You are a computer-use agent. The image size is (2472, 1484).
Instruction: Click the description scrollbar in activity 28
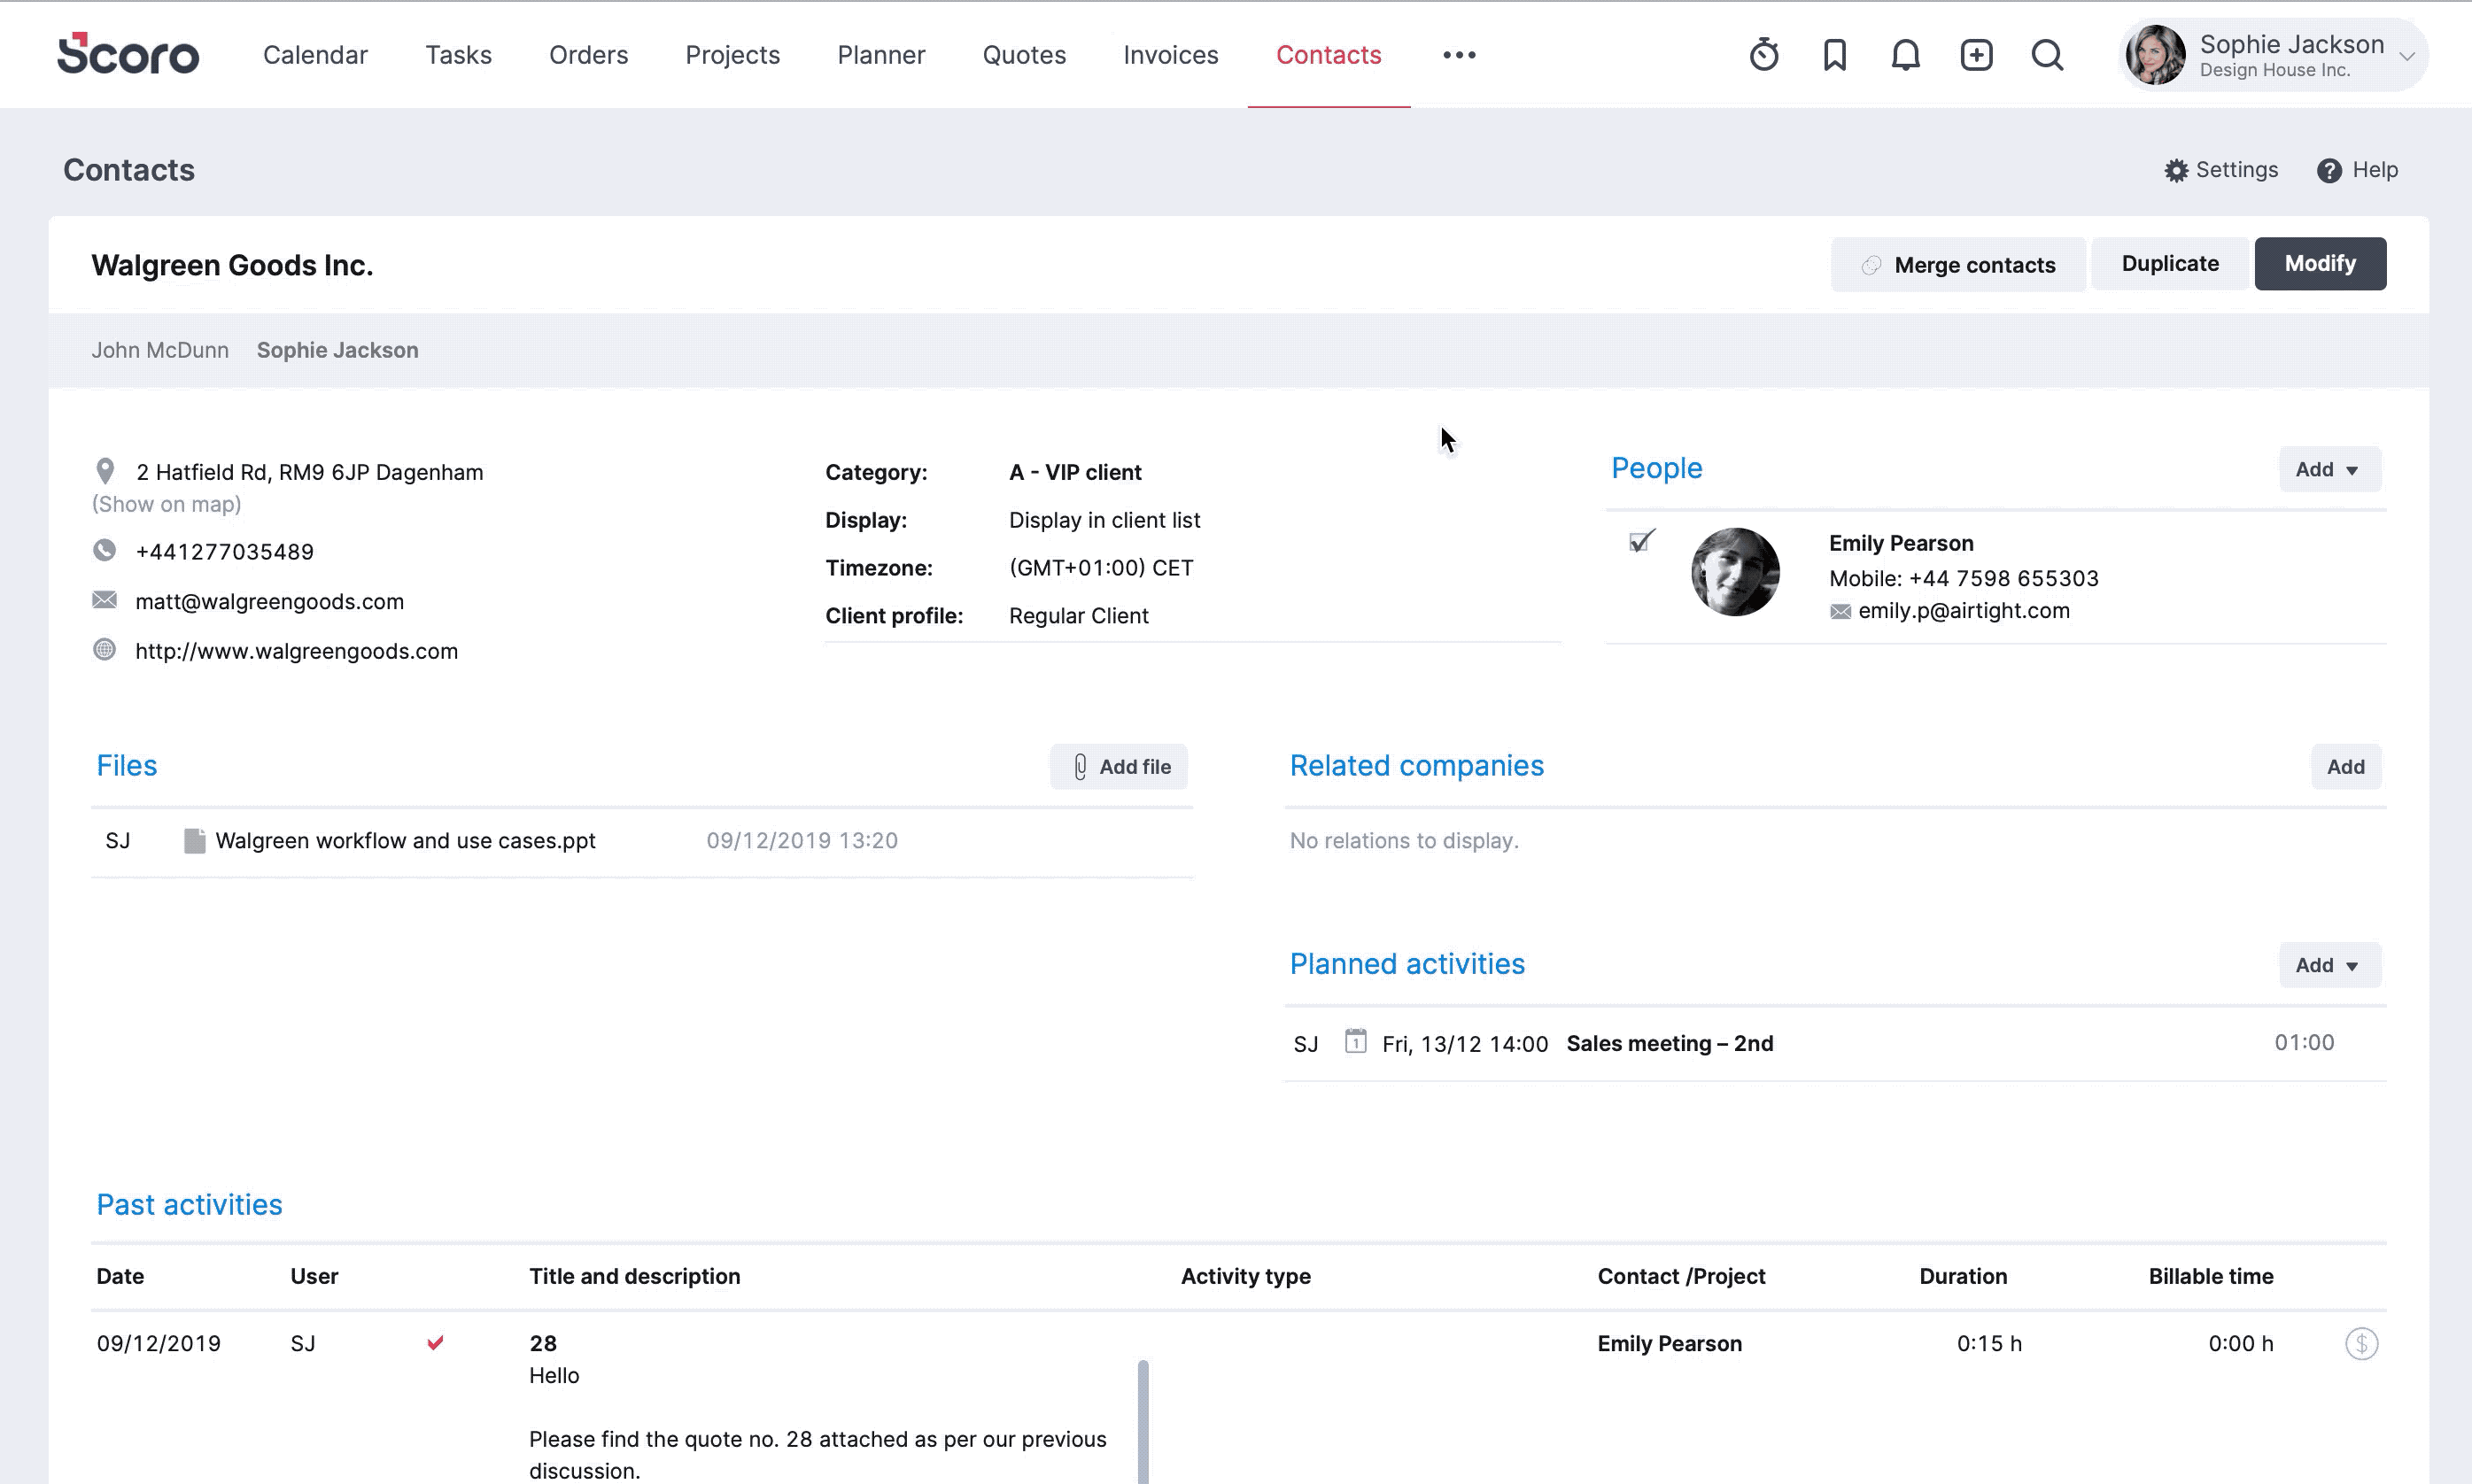[1143, 1420]
